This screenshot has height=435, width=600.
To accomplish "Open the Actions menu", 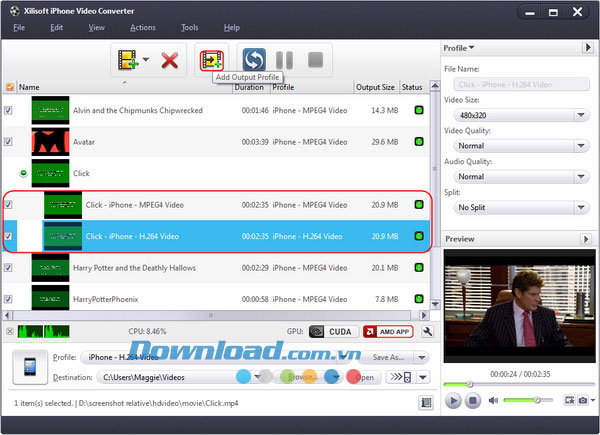I will pos(142,27).
